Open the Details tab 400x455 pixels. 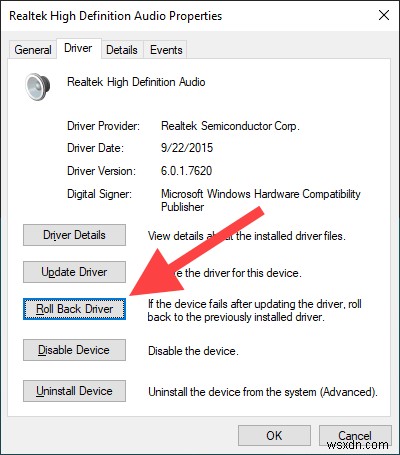click(x=122, y=50)
